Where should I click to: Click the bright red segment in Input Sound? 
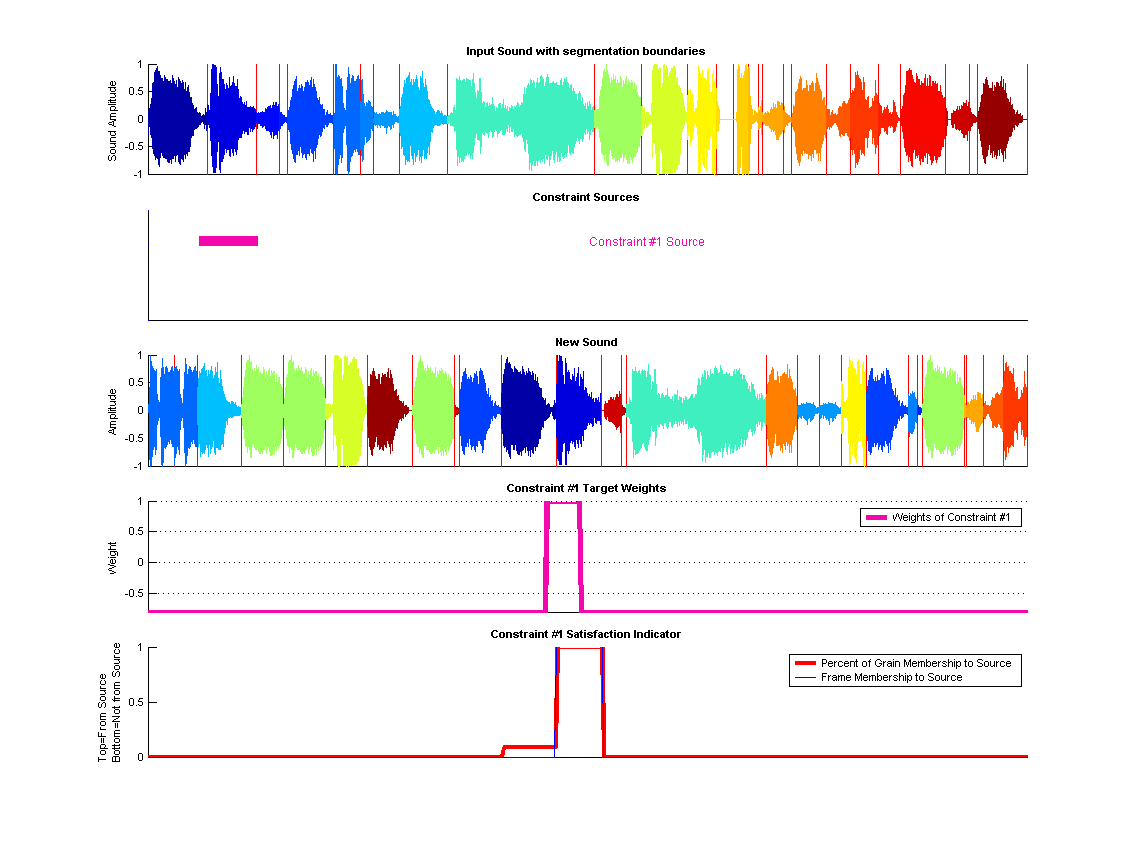point(923,118)
